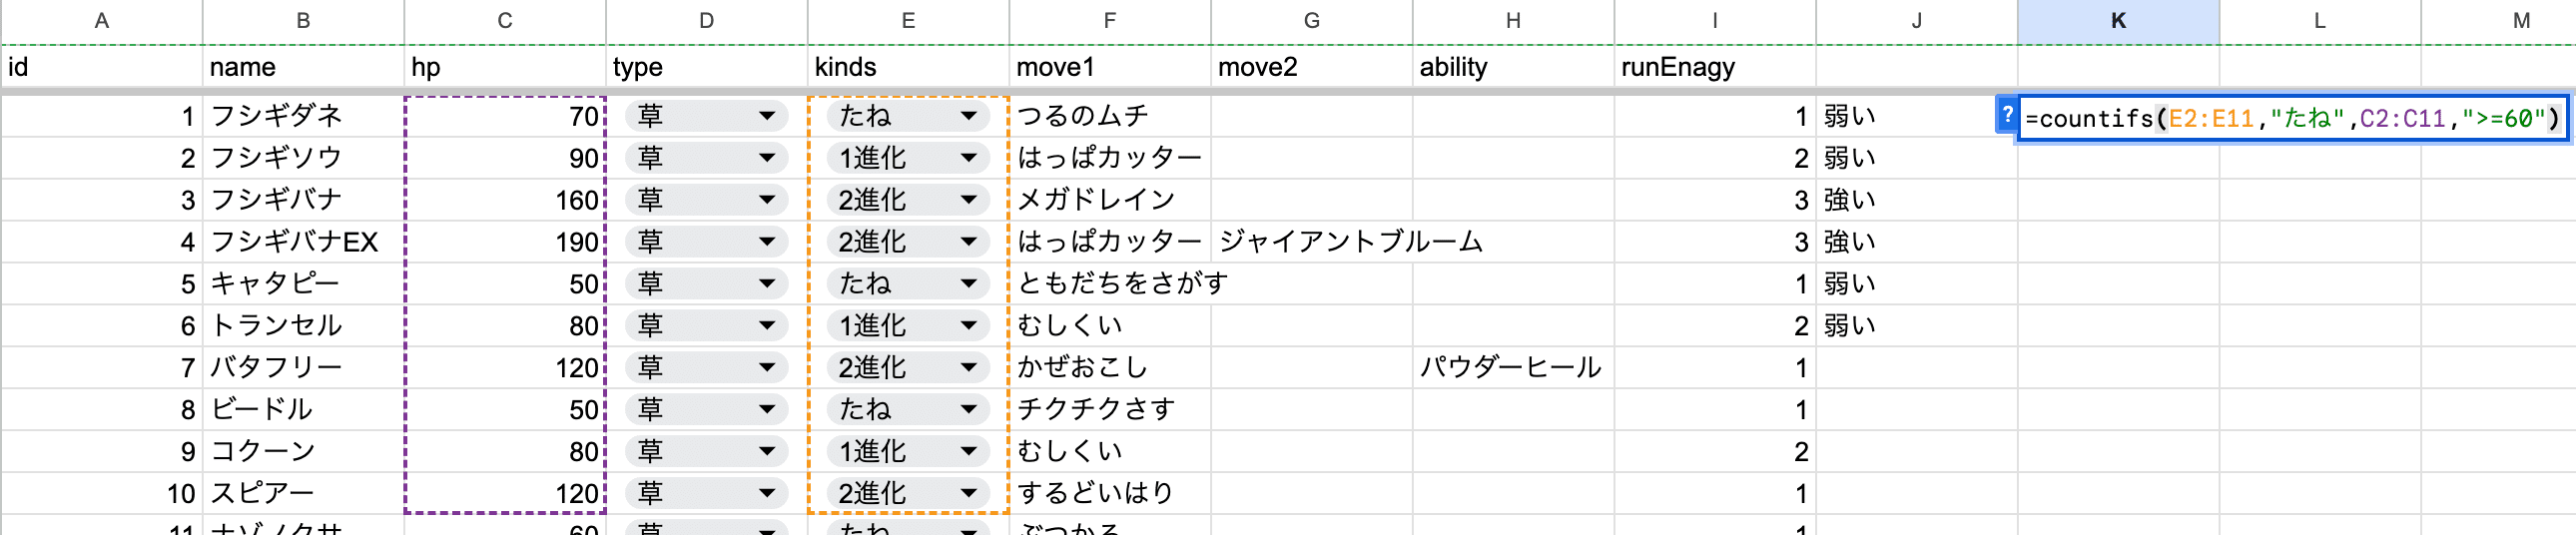Open kinds dropdown for バタフリー row
2576x535 pixels.
click(x=968, y=368)
